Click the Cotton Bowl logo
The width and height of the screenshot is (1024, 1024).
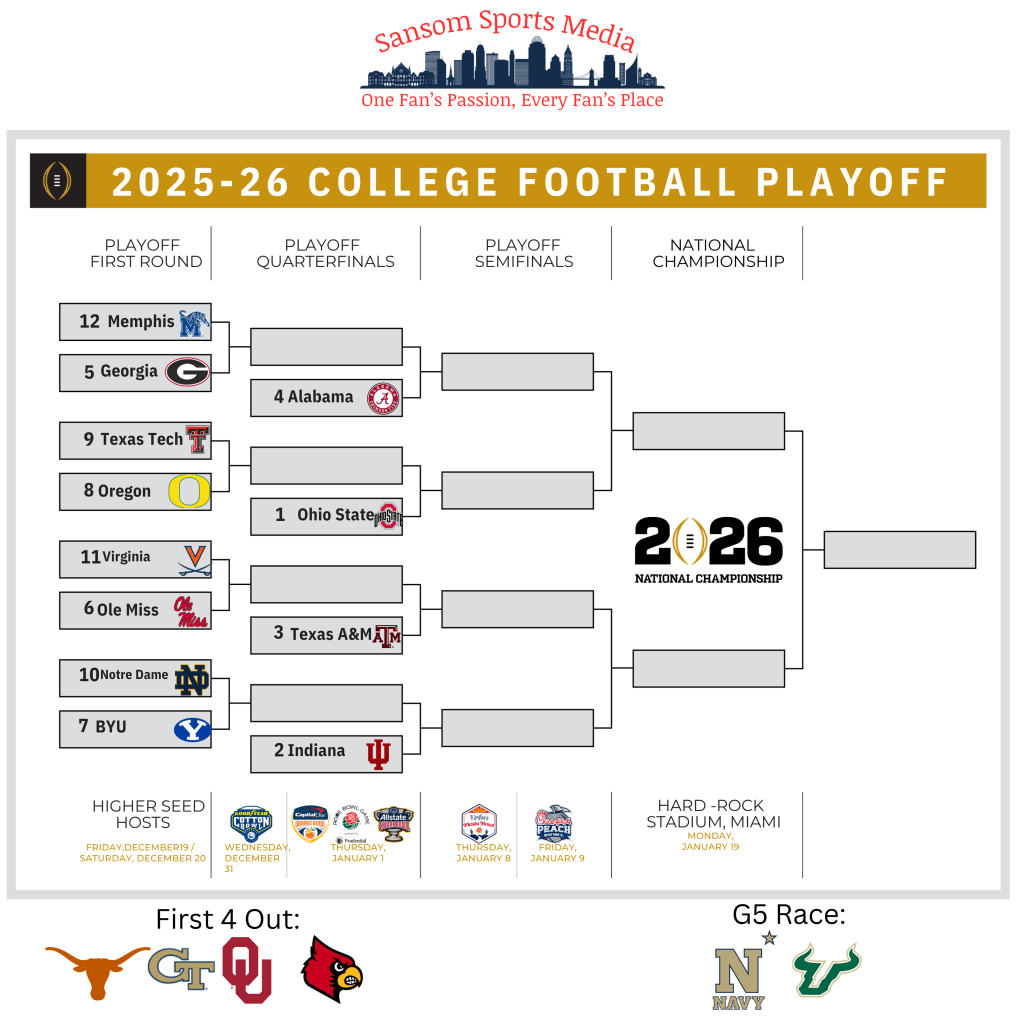click(250, 823)
